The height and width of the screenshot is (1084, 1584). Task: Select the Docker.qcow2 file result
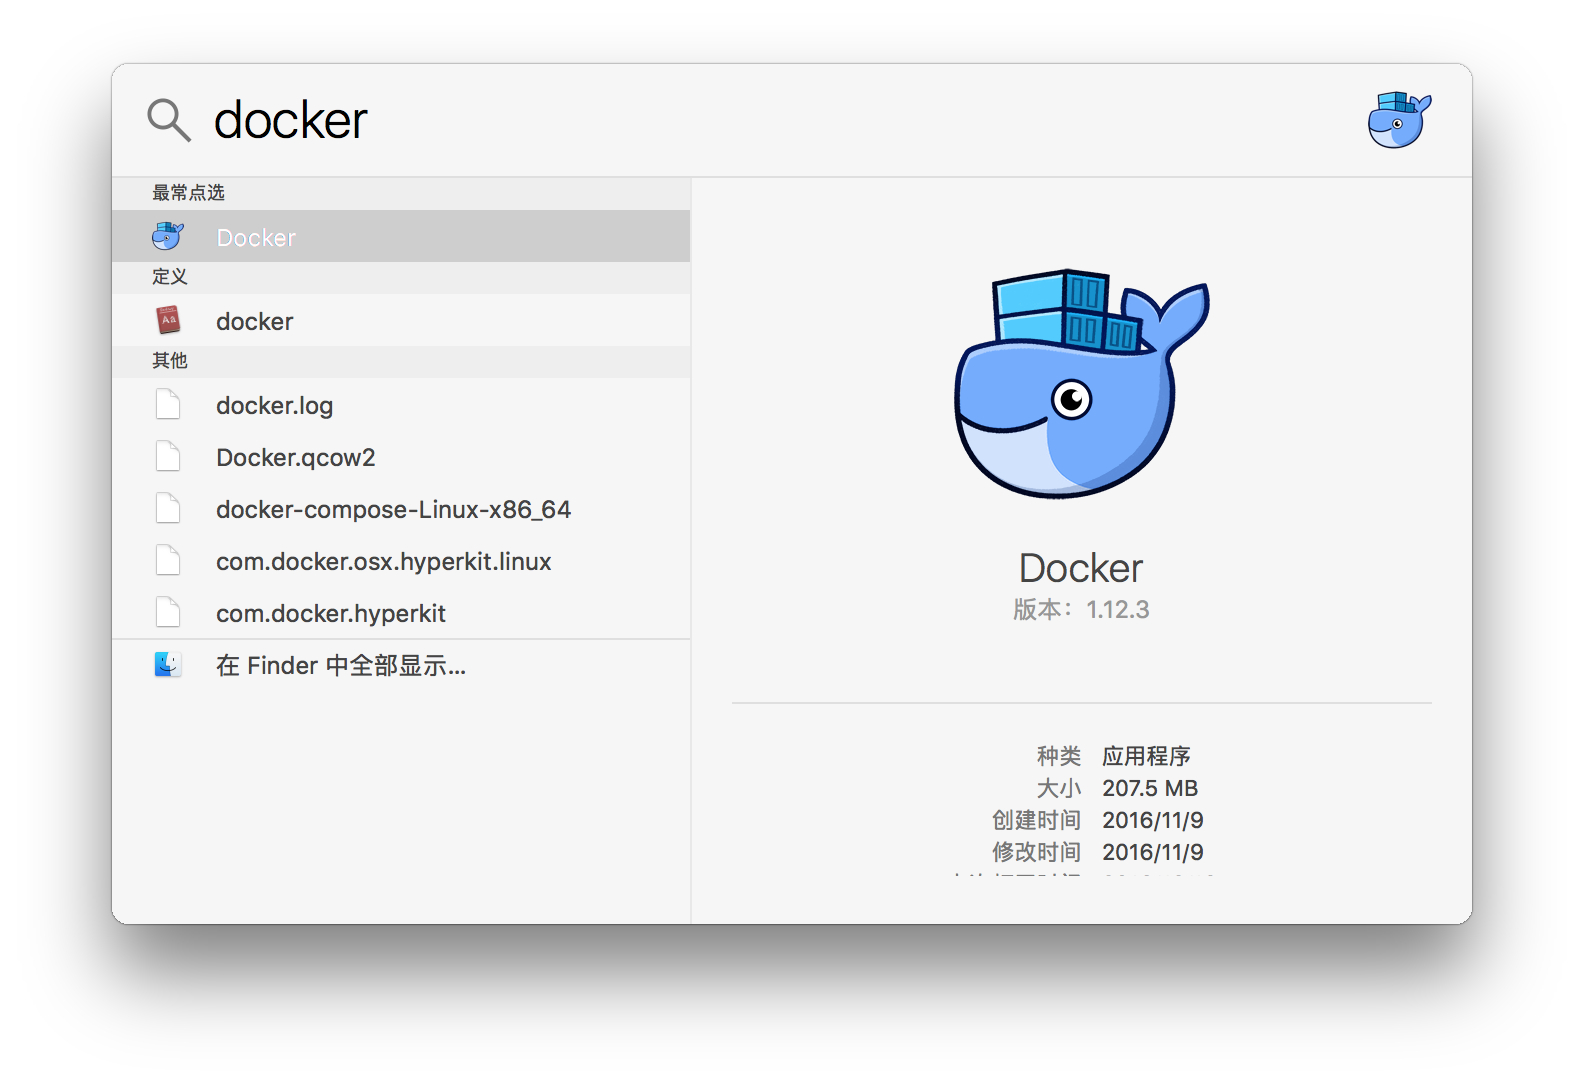pos(401,457)
